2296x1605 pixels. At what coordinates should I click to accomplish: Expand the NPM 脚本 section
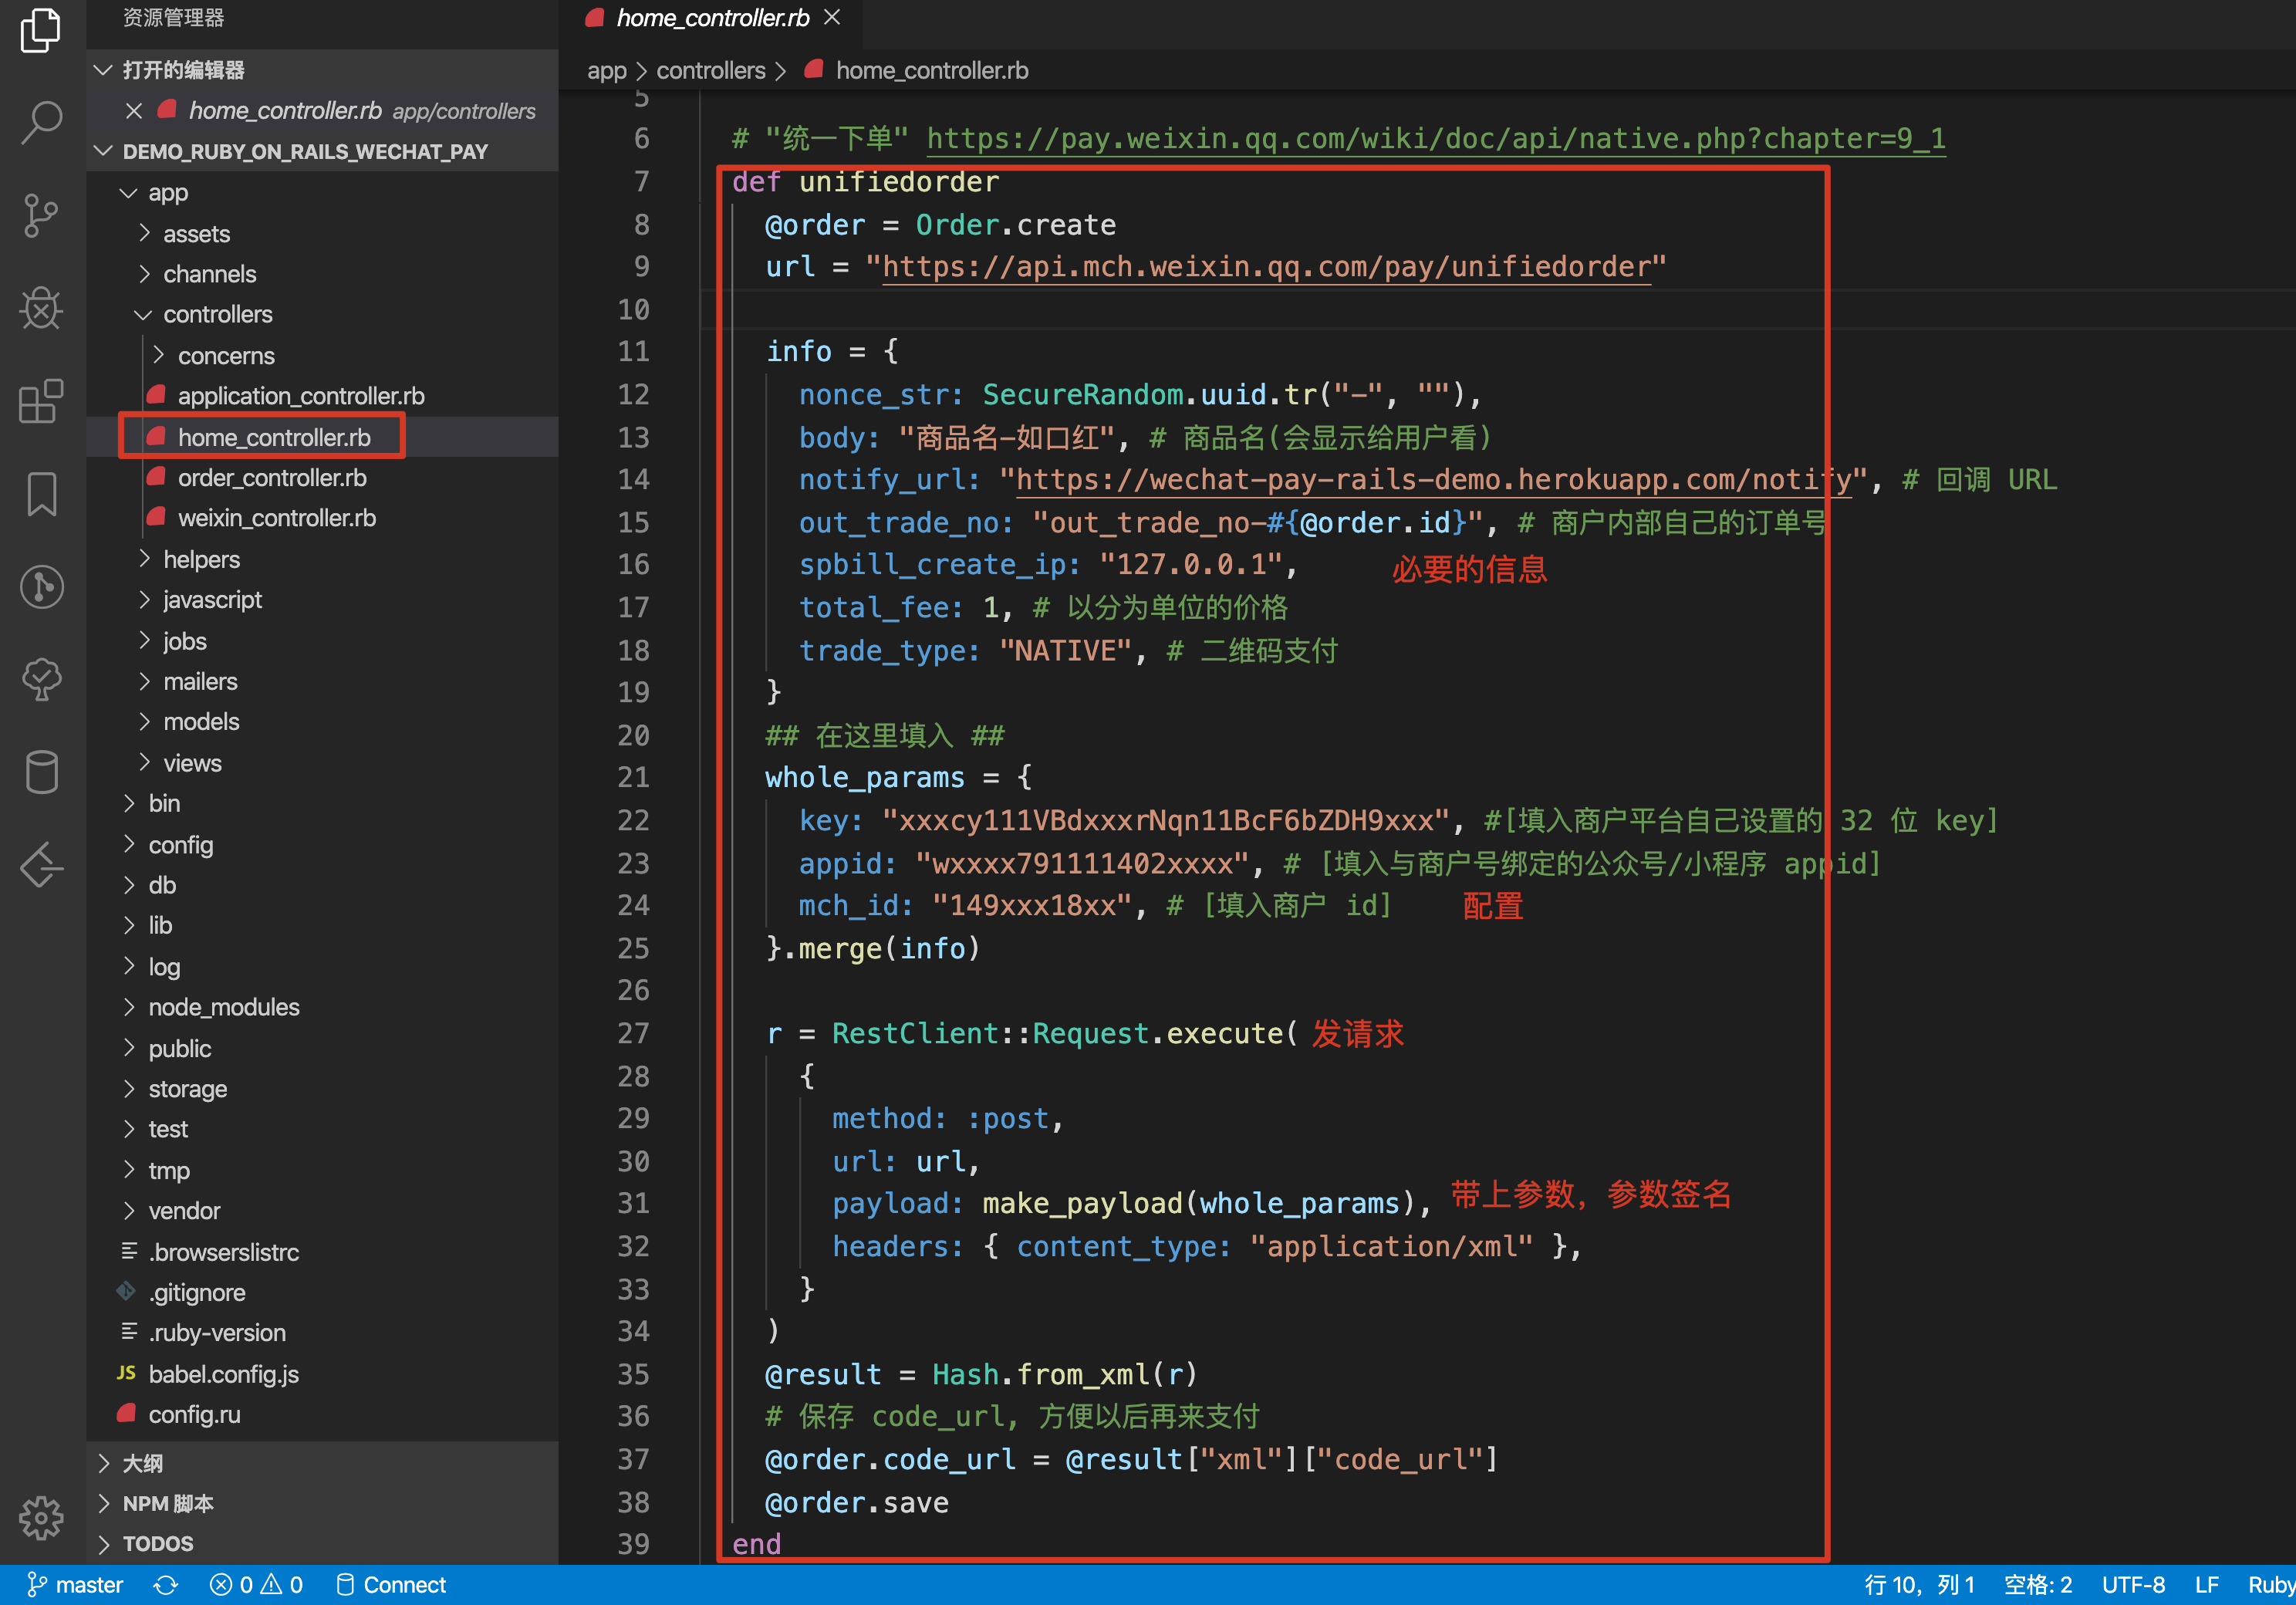tap(167, 1503)
